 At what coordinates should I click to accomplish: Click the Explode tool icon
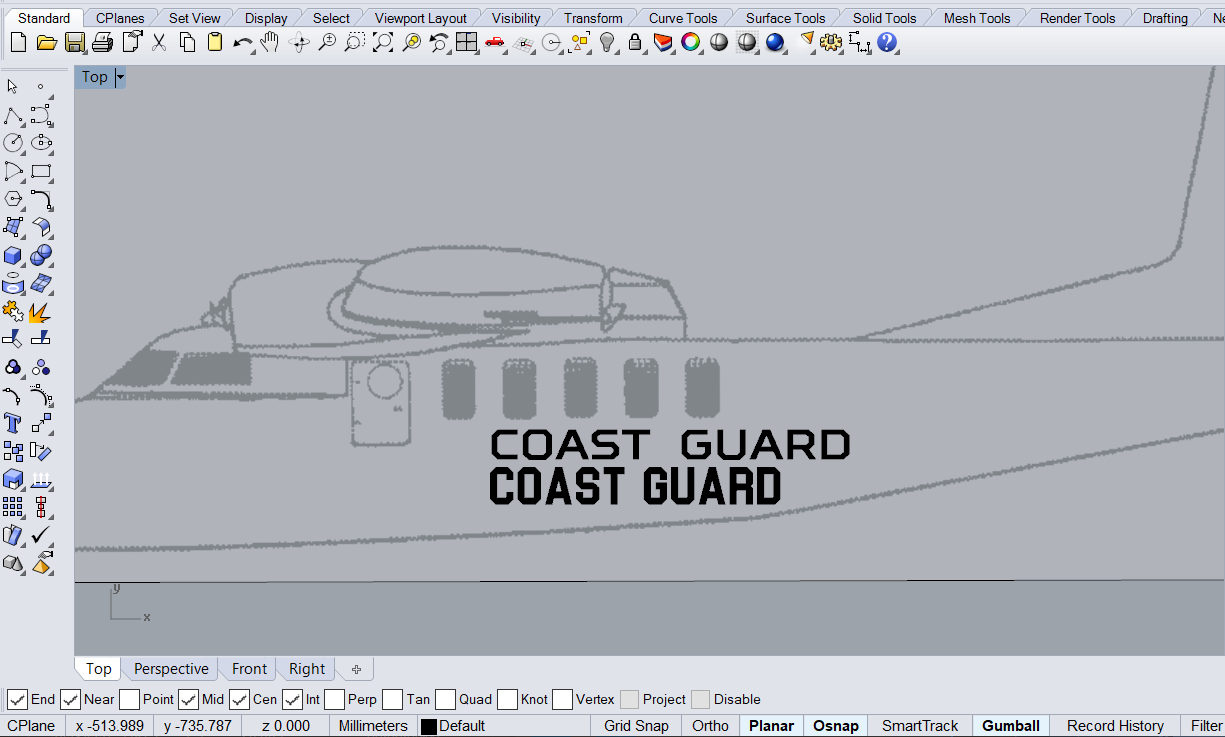click(x=41, y=311)
